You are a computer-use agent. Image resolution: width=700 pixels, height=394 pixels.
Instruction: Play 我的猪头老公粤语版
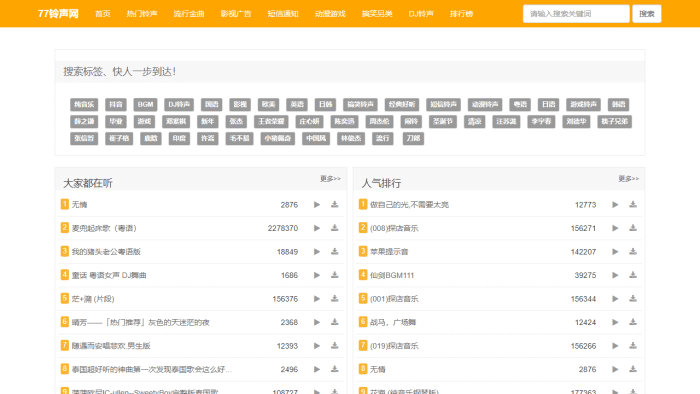317,252
